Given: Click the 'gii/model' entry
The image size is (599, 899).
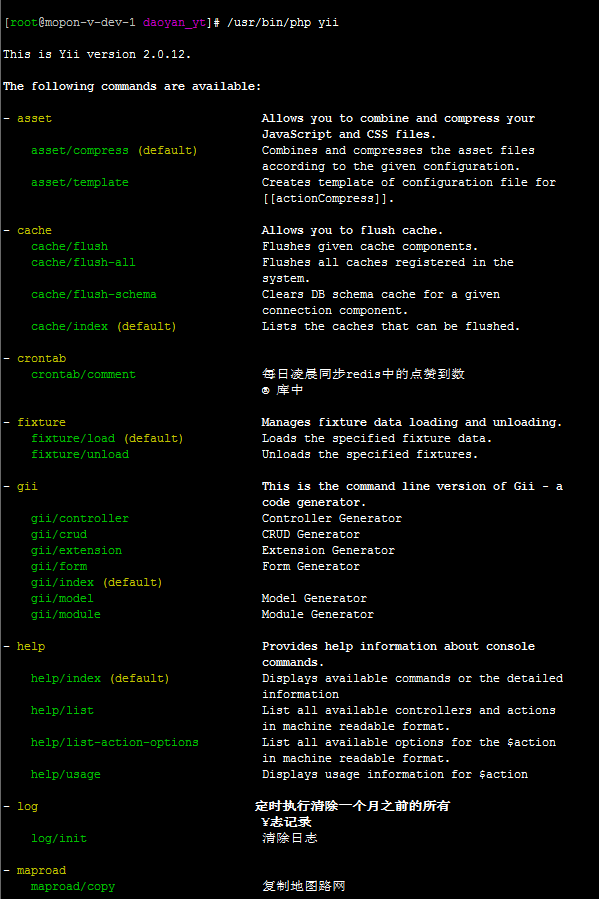Looking at the screenshot, I should pos(62,599).
